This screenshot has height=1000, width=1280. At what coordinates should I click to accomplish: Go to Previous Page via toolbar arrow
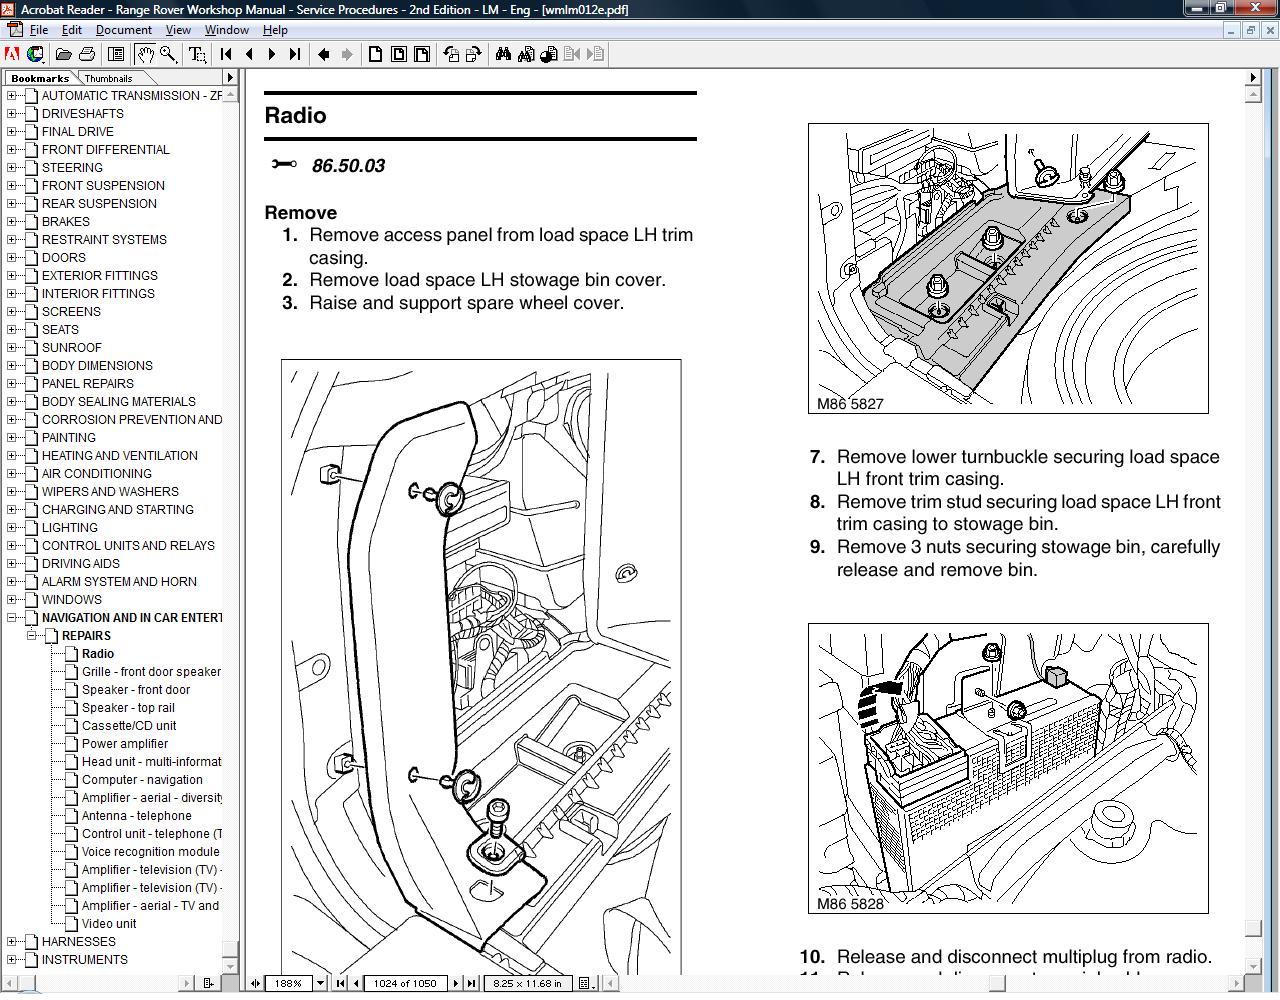249,54
